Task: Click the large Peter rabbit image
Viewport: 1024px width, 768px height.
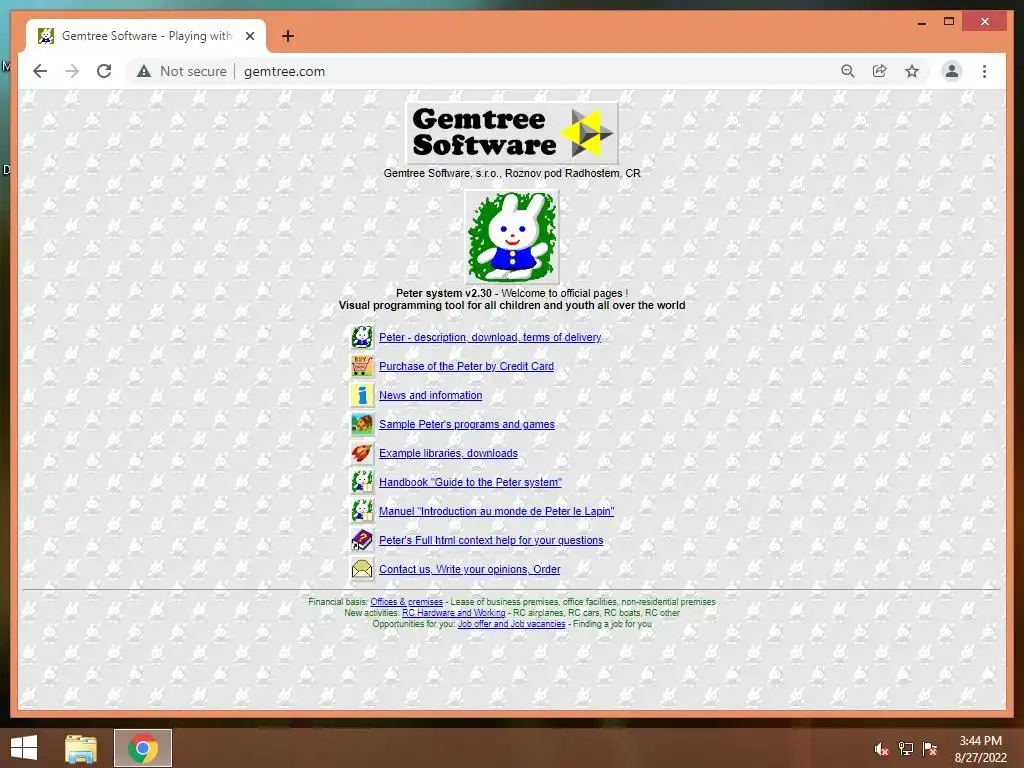Action: coord(512,236)
